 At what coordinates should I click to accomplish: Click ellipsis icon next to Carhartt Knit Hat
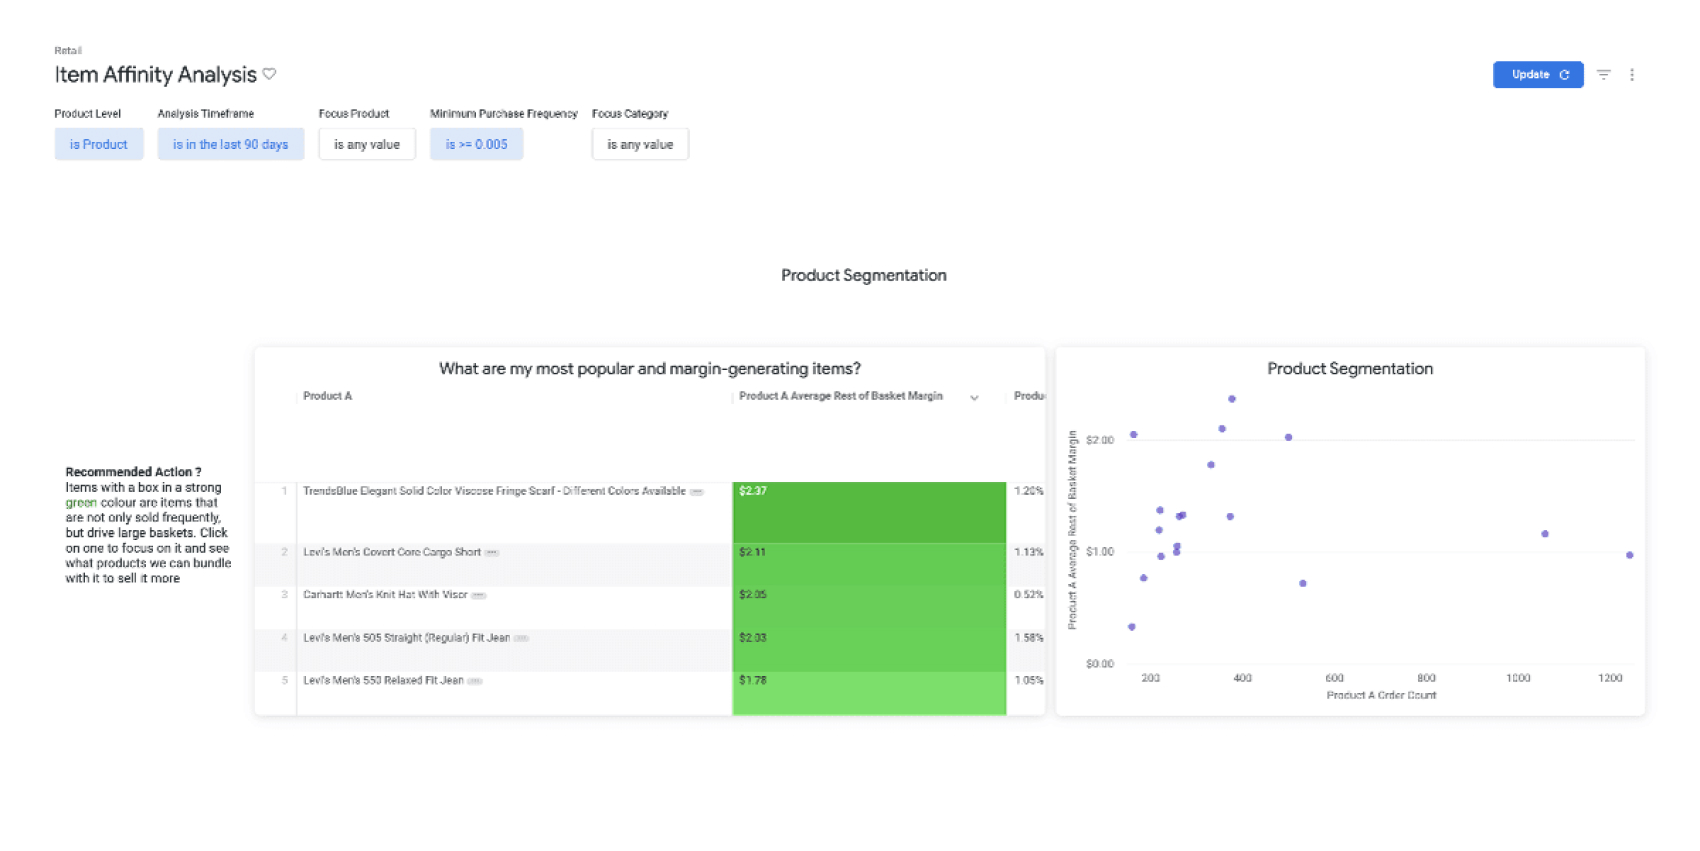[x=479, y=595]
